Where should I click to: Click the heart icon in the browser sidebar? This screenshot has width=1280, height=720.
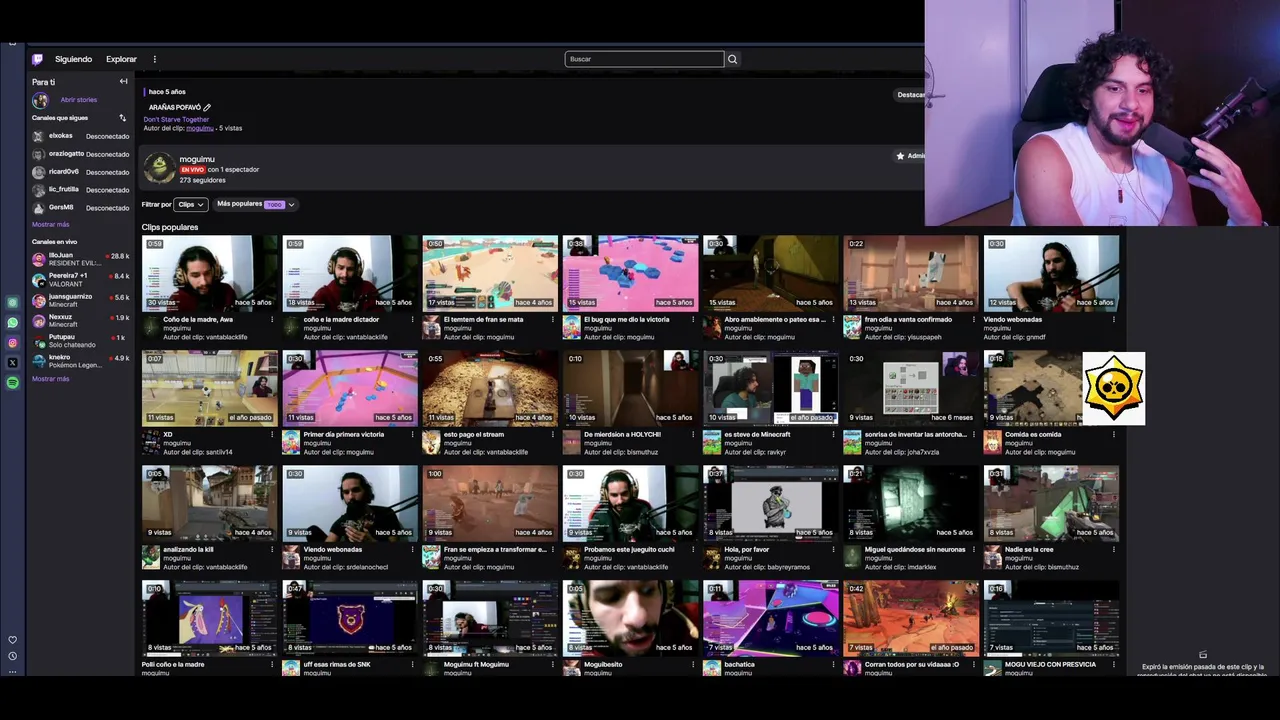tap(12, 640)
